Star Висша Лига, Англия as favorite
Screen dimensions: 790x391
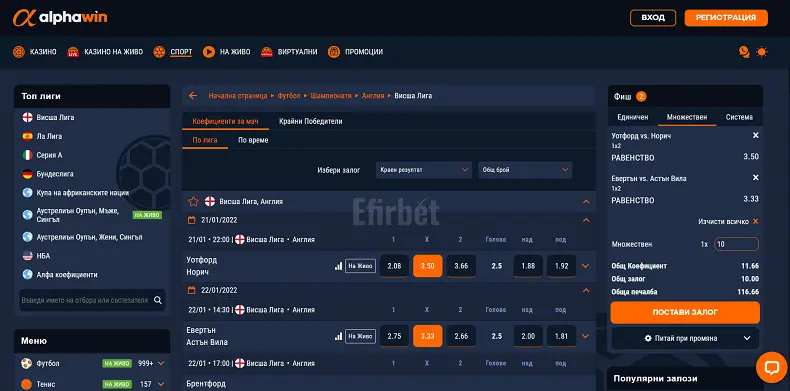pos(193,202)
